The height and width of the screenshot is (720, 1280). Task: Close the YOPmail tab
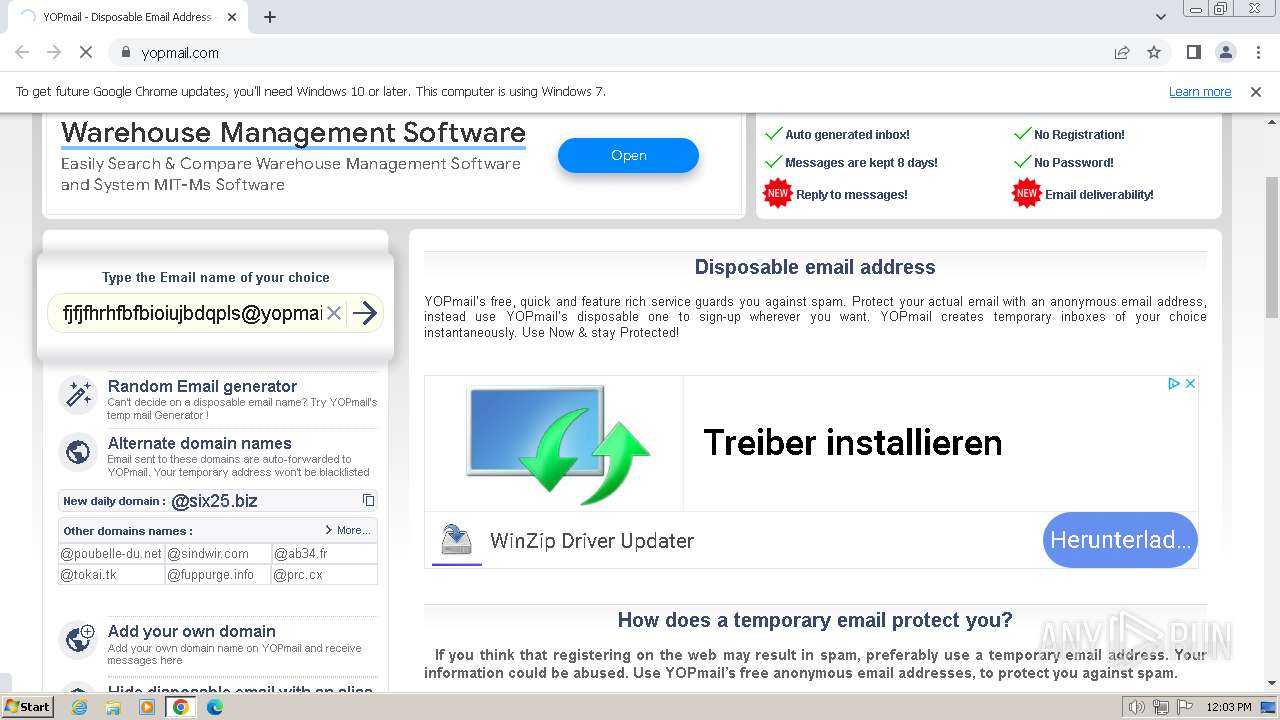point(232,17)
